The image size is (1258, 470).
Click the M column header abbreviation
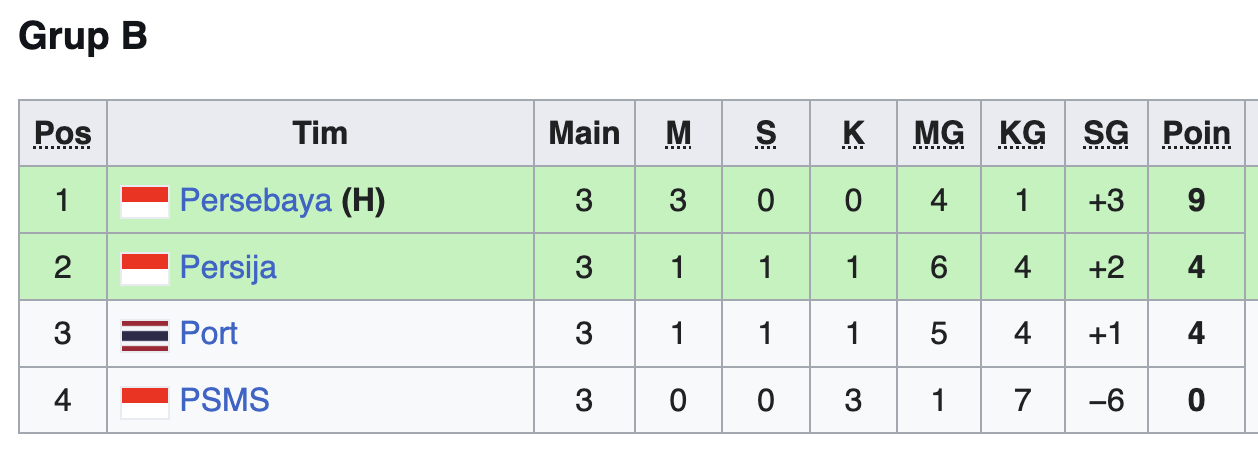tap(678, 133)
